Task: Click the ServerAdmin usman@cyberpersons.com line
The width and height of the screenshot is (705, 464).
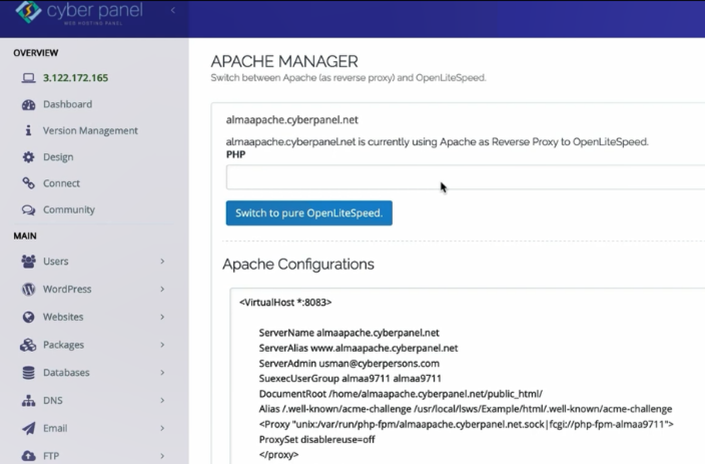Action: click(x=349, y=363)
